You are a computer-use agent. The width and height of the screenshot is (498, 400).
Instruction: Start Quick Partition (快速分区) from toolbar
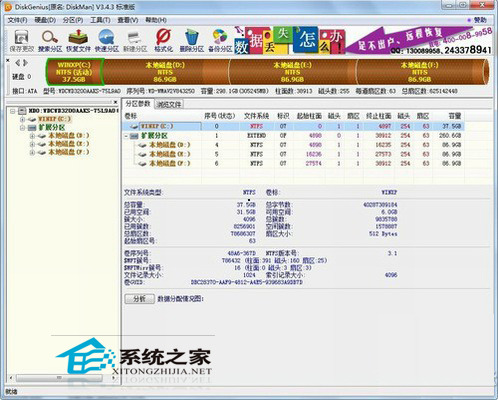click(x=107, y=41)
